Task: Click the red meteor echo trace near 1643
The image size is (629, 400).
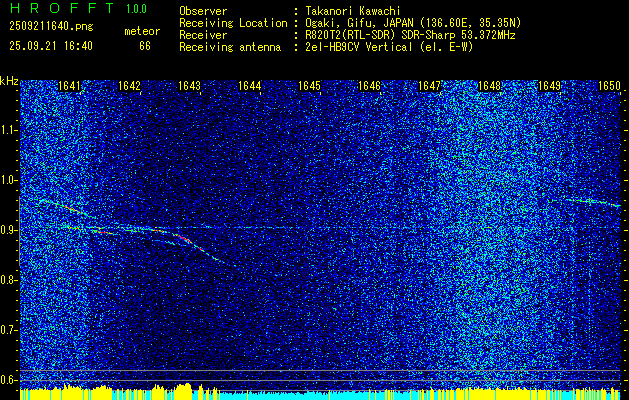Action: [x=183, y=238]
